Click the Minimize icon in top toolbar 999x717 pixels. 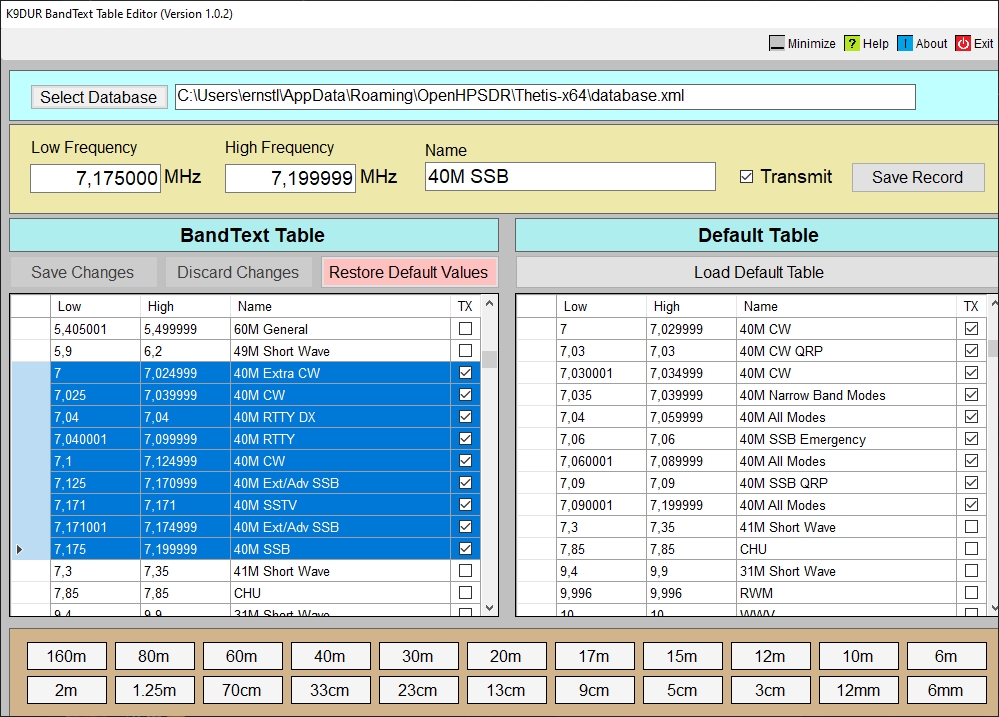pos(777,44)
